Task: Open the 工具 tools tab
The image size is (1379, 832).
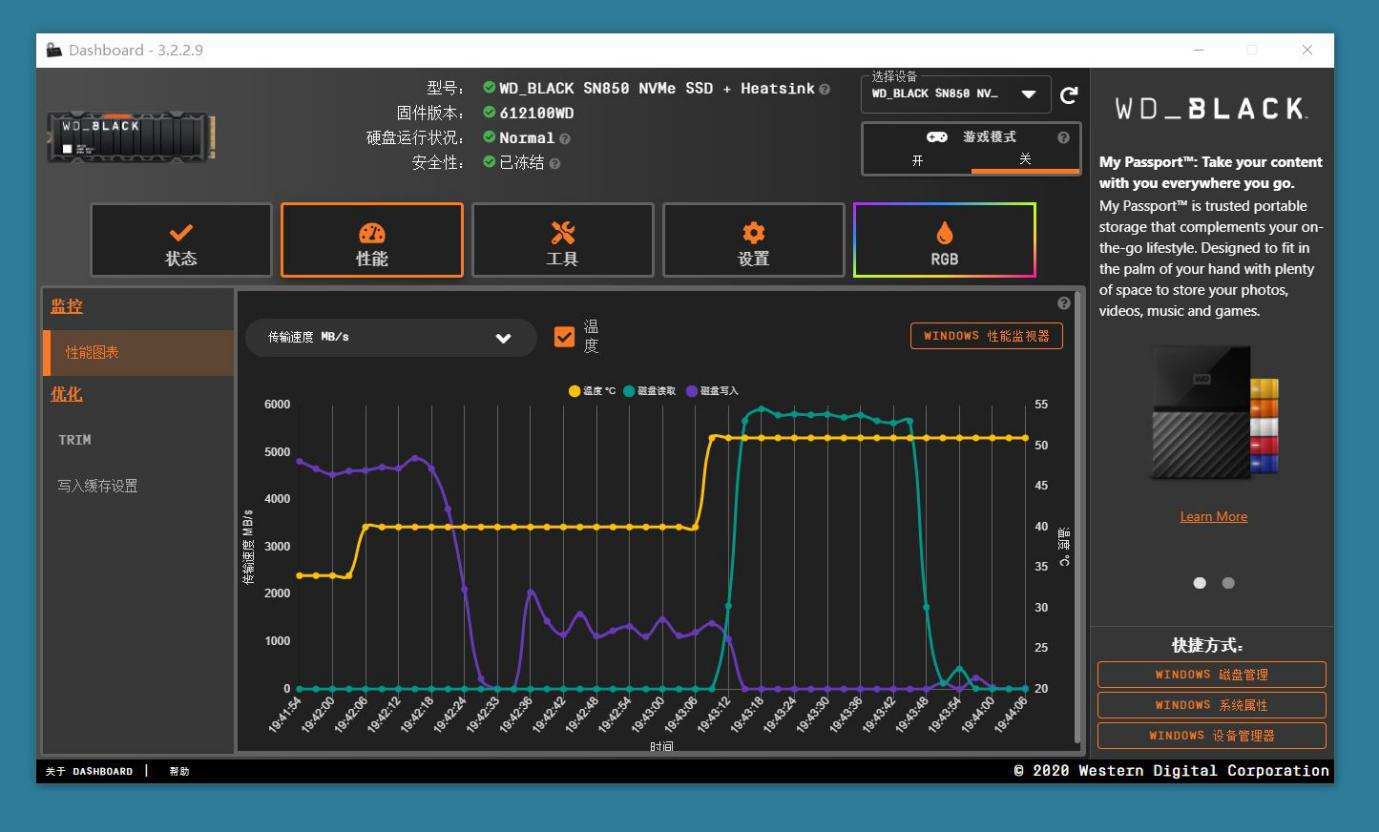Action: 562,241
